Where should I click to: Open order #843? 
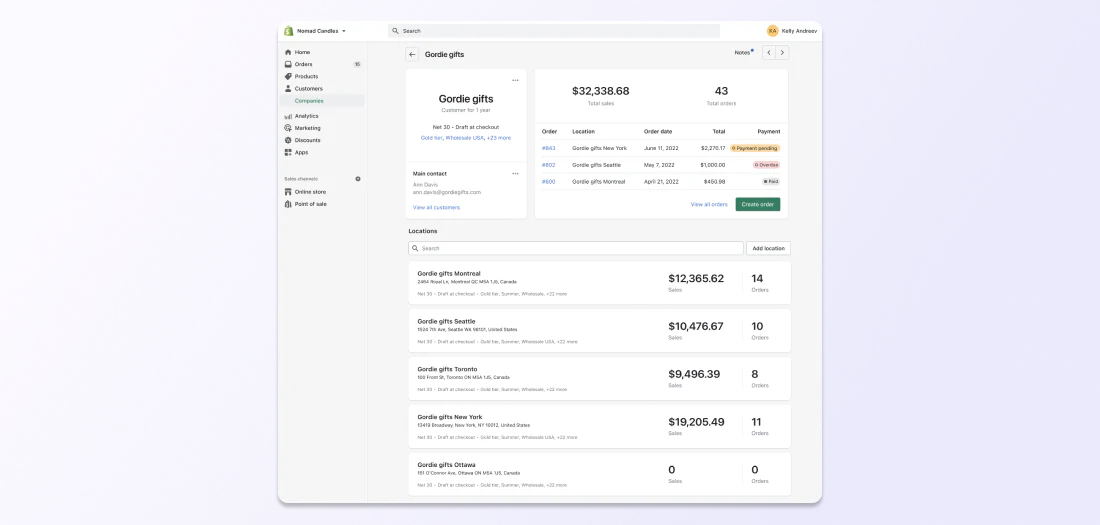[x=549, y=148]
